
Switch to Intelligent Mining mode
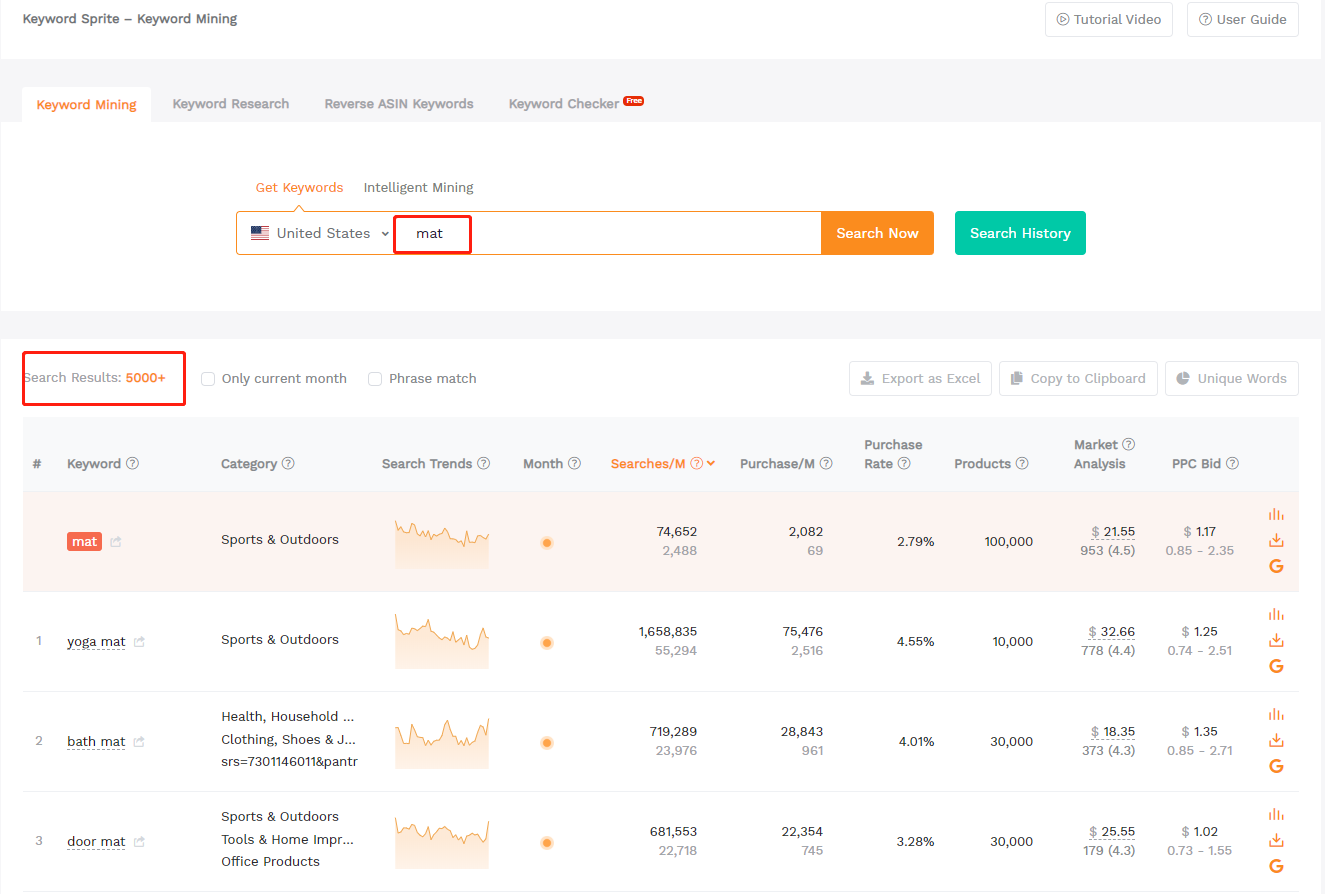point(418,187)
